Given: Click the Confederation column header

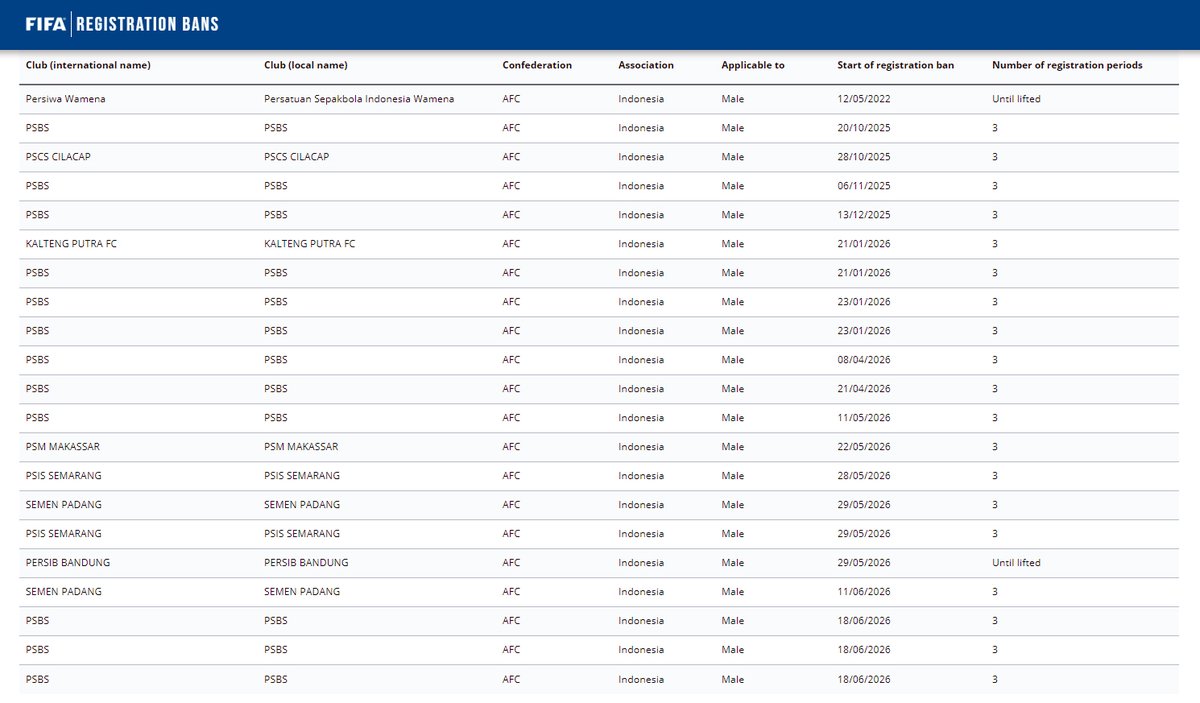Looking at the screenshot, I should pos(537,65).
